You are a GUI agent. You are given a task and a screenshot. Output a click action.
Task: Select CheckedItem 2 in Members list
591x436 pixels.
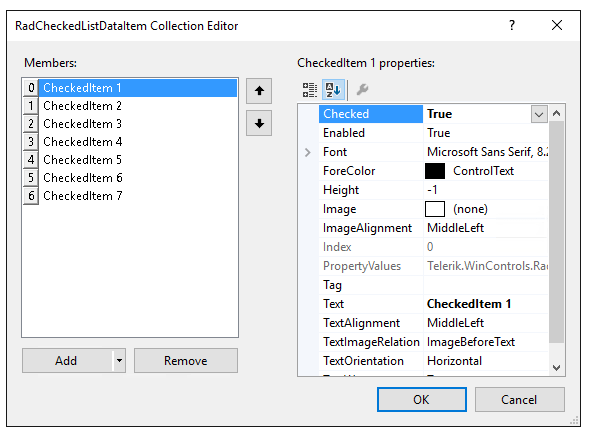[138, 106]
